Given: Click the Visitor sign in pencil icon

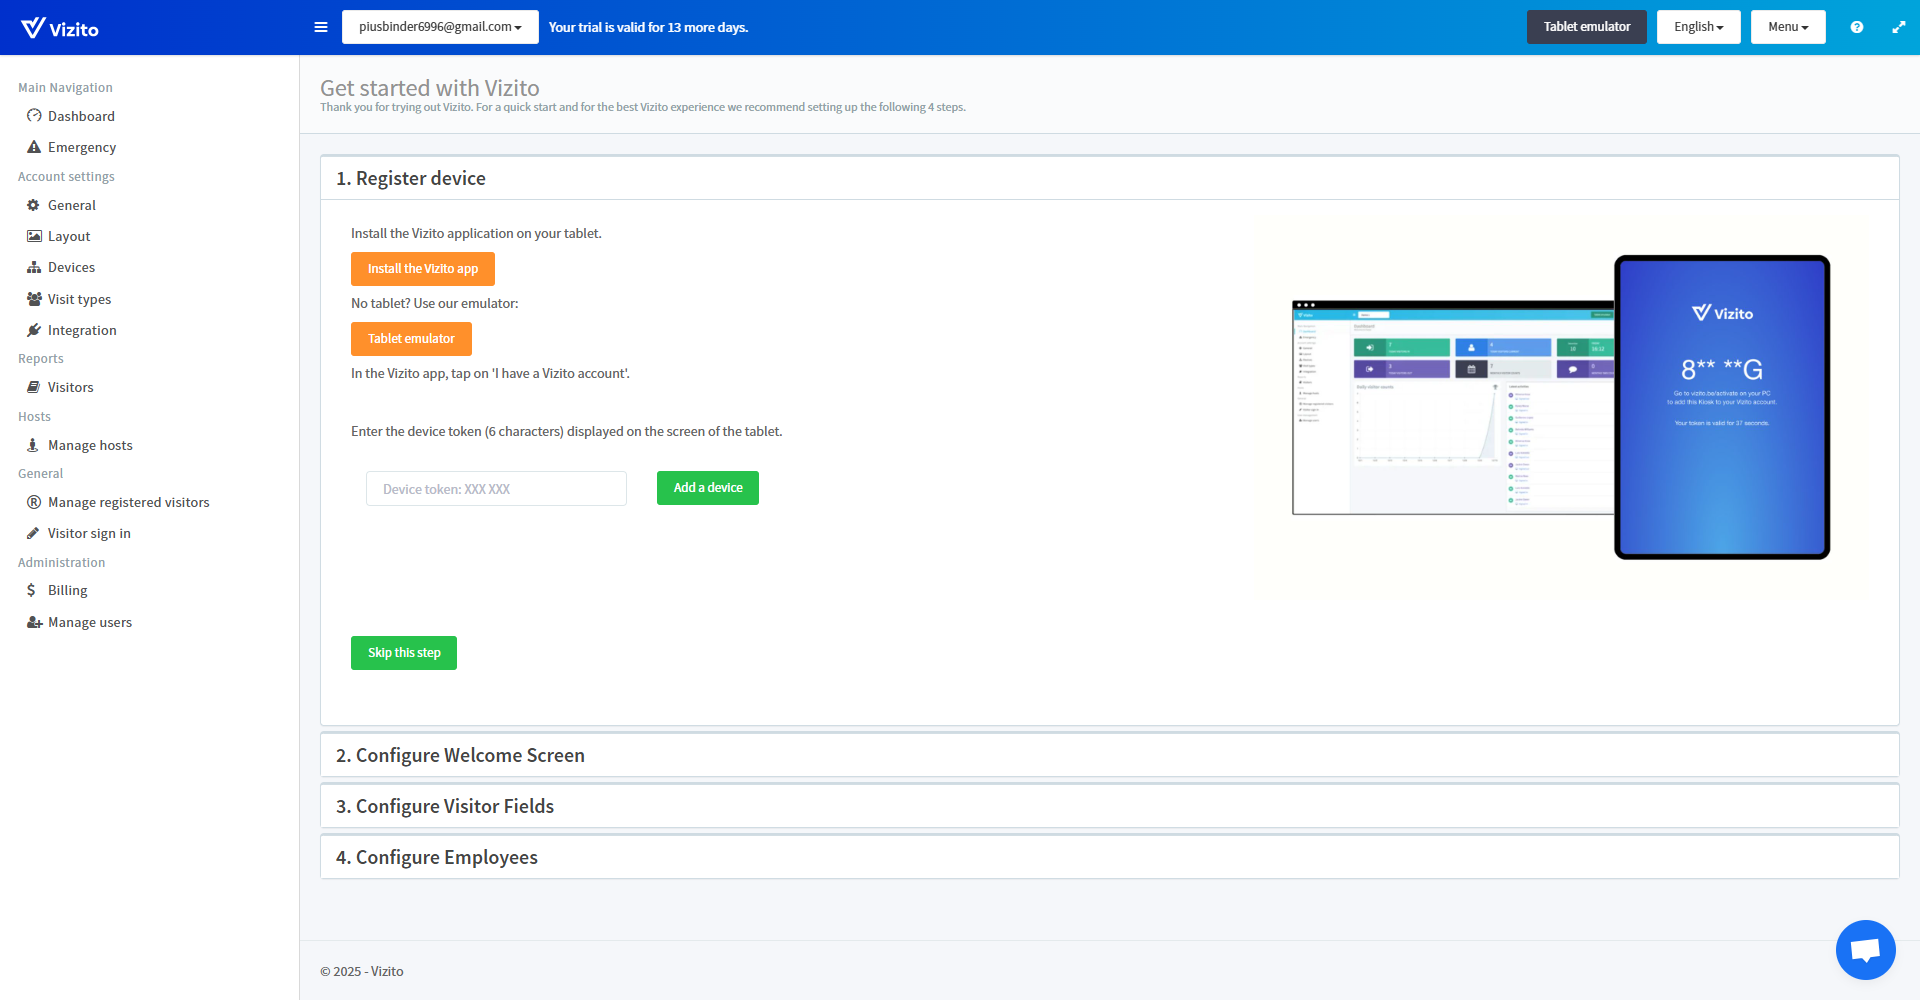Looking at the screenshot, I should 33,533.
